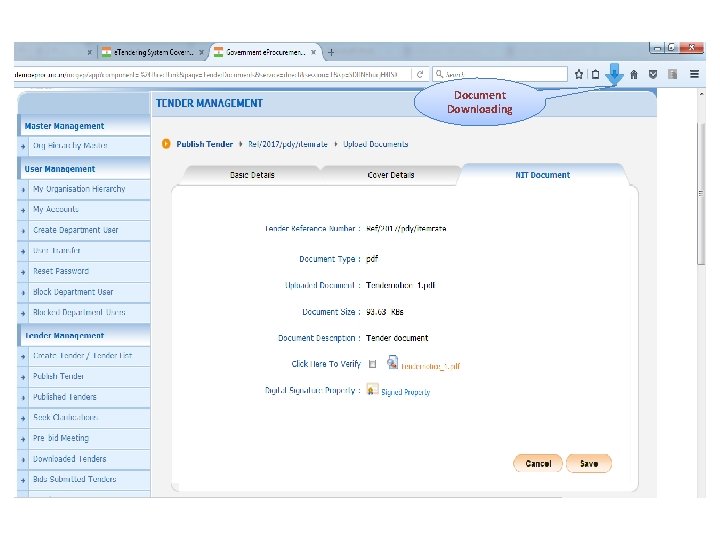Open Downloaded Tenders sidebar item
Screen dimensions: 720x540
[89, 459]
